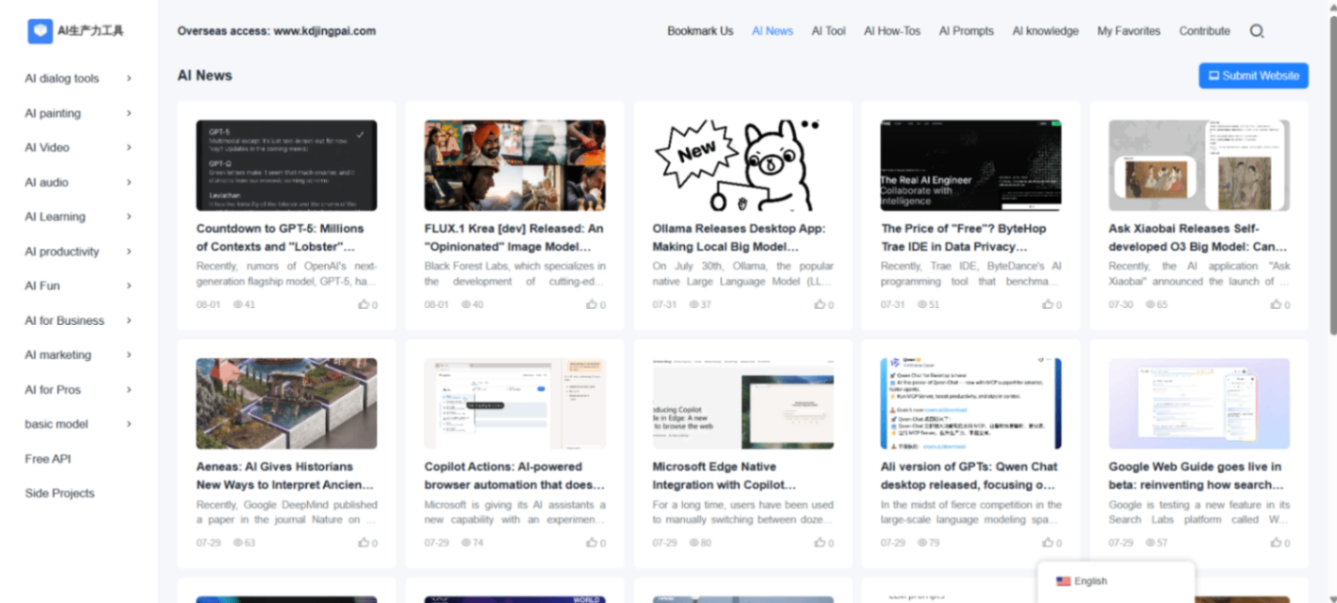Open Contribute navigation item
This screenshot has height=603, width=1337.
coord(1204,31)
